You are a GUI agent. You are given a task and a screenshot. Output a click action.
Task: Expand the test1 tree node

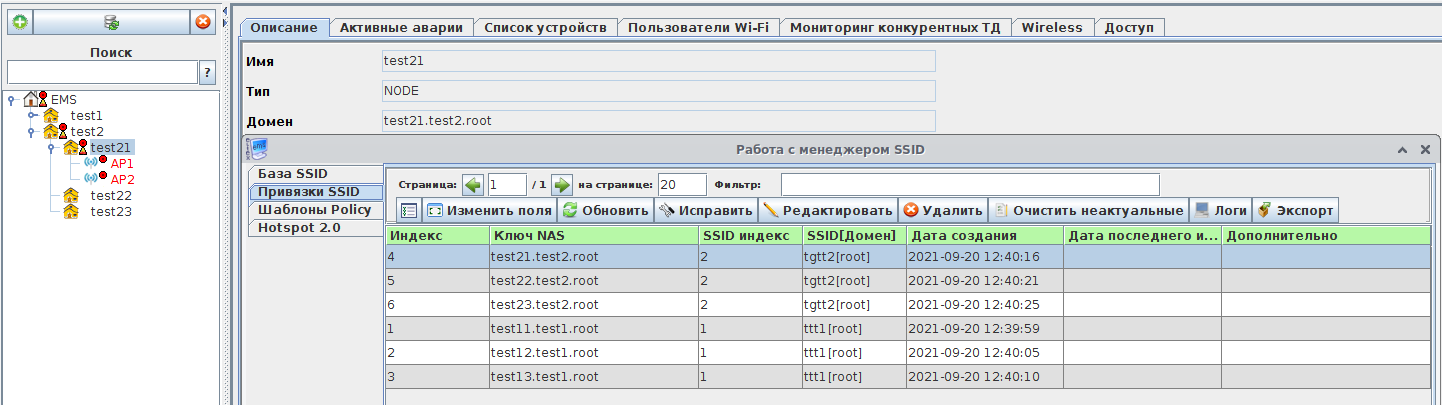pos(32,115)
